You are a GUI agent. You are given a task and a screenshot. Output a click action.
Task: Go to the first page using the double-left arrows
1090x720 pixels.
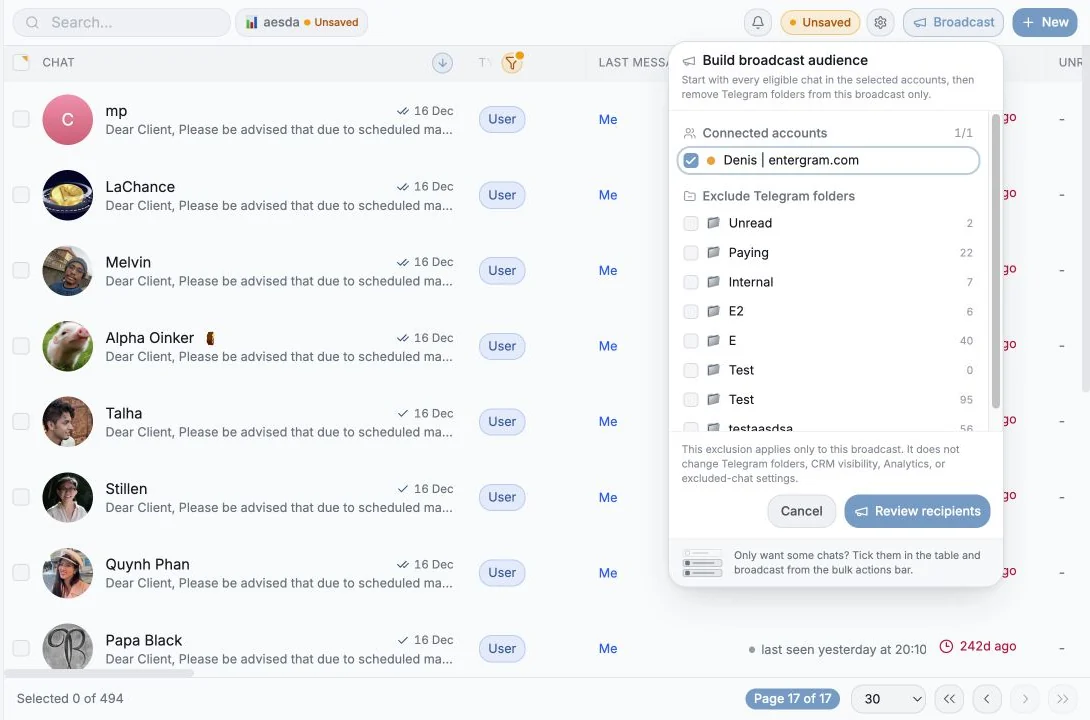(949, 699)
